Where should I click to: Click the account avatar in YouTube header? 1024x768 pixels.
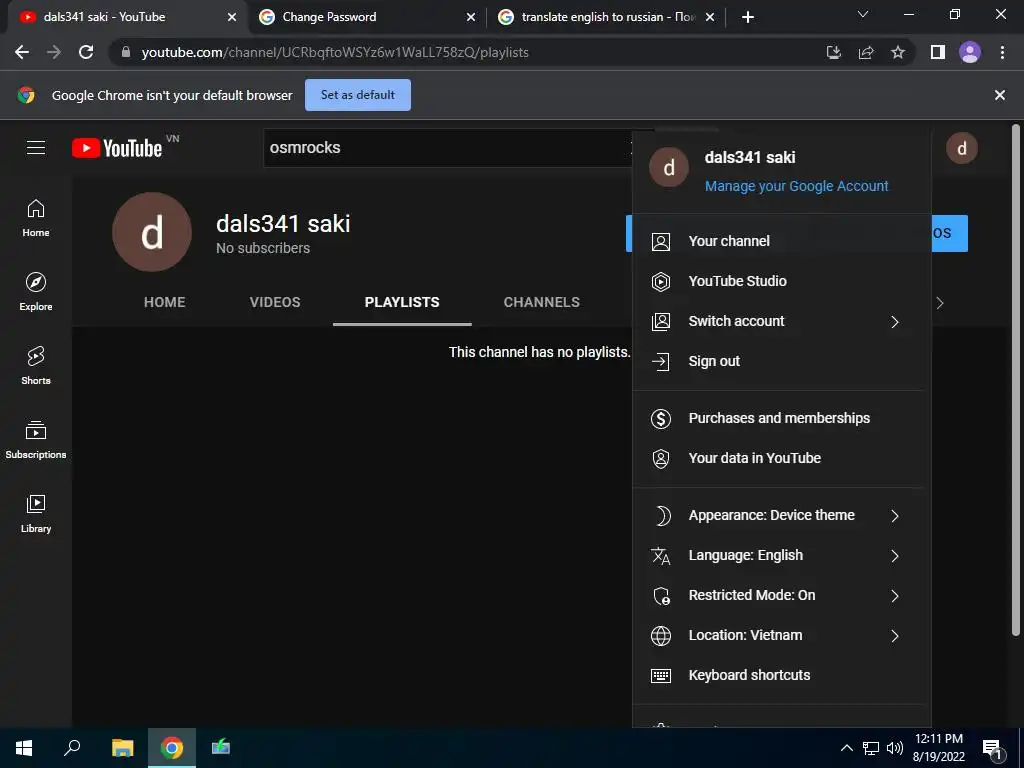961,149
